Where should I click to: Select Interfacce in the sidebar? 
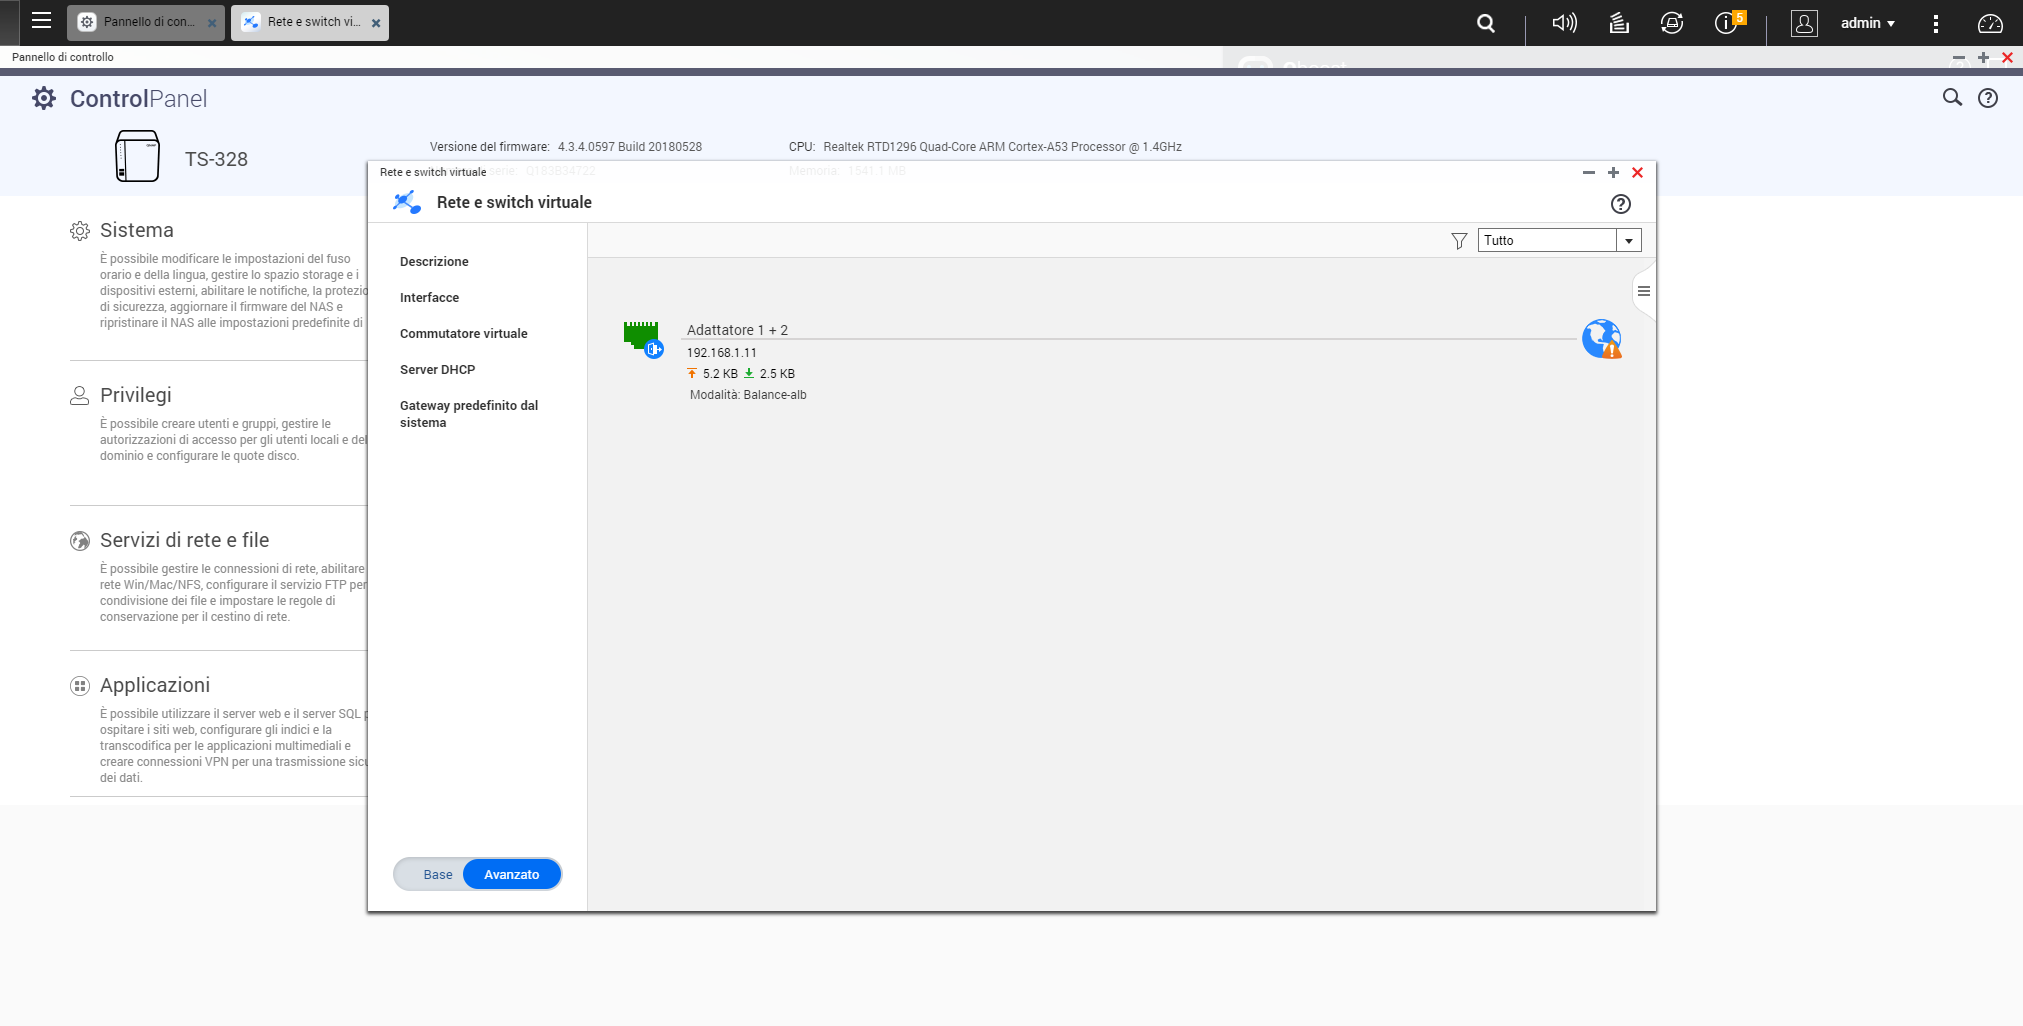(429, 298)
